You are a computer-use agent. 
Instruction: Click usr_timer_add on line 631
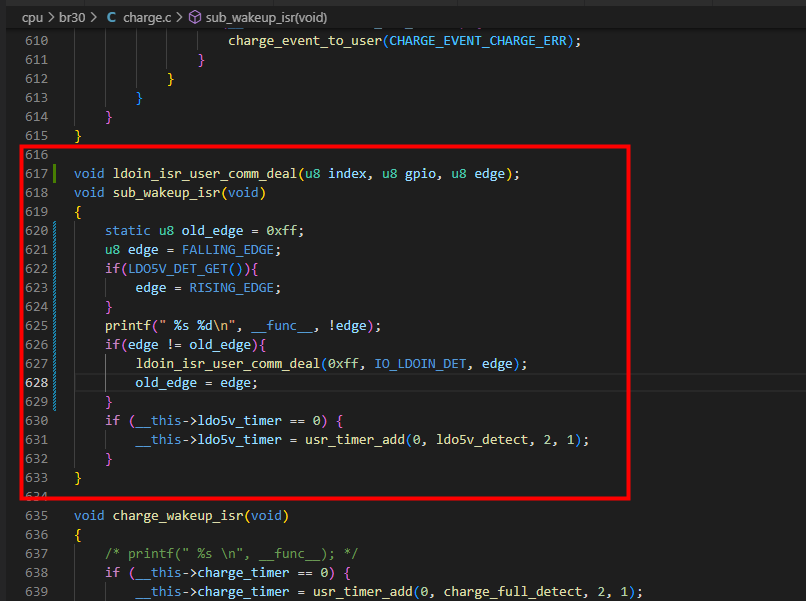355,440
